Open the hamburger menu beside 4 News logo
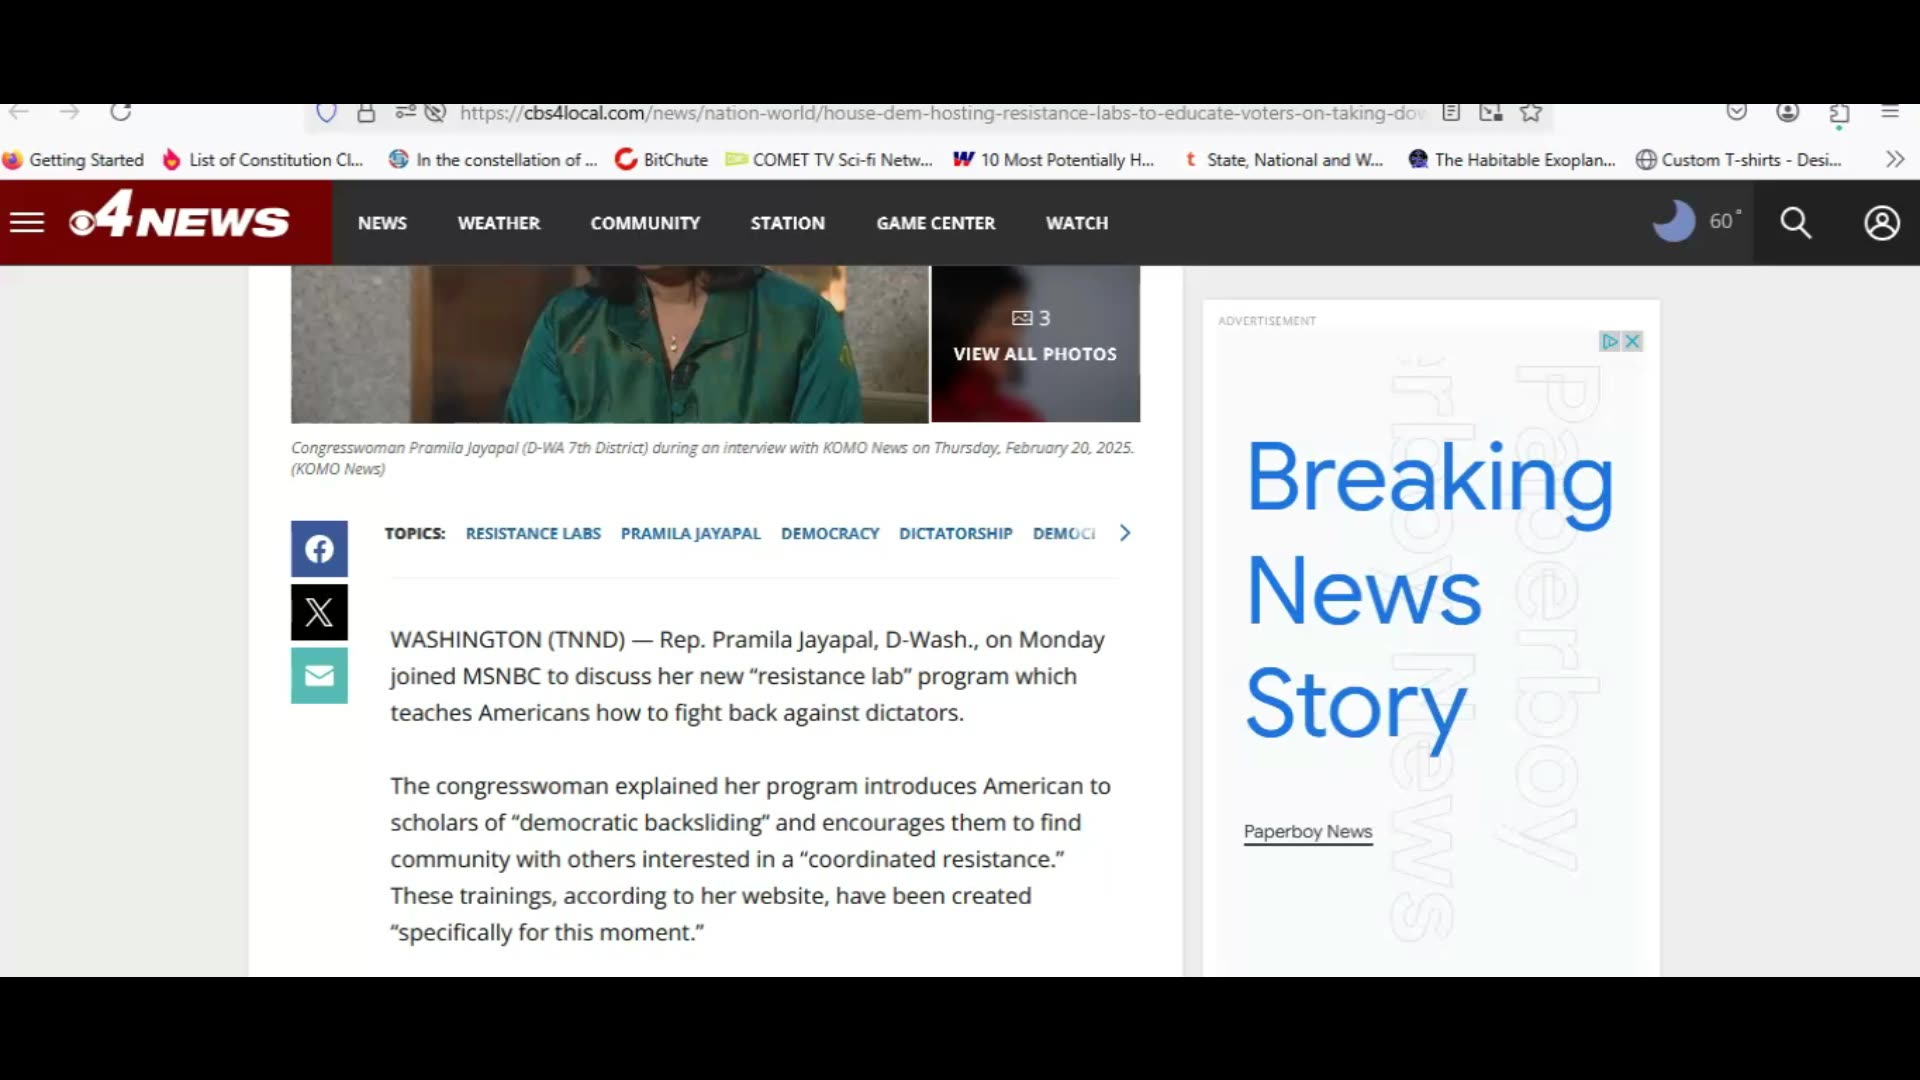 click(x=27, y=222)
